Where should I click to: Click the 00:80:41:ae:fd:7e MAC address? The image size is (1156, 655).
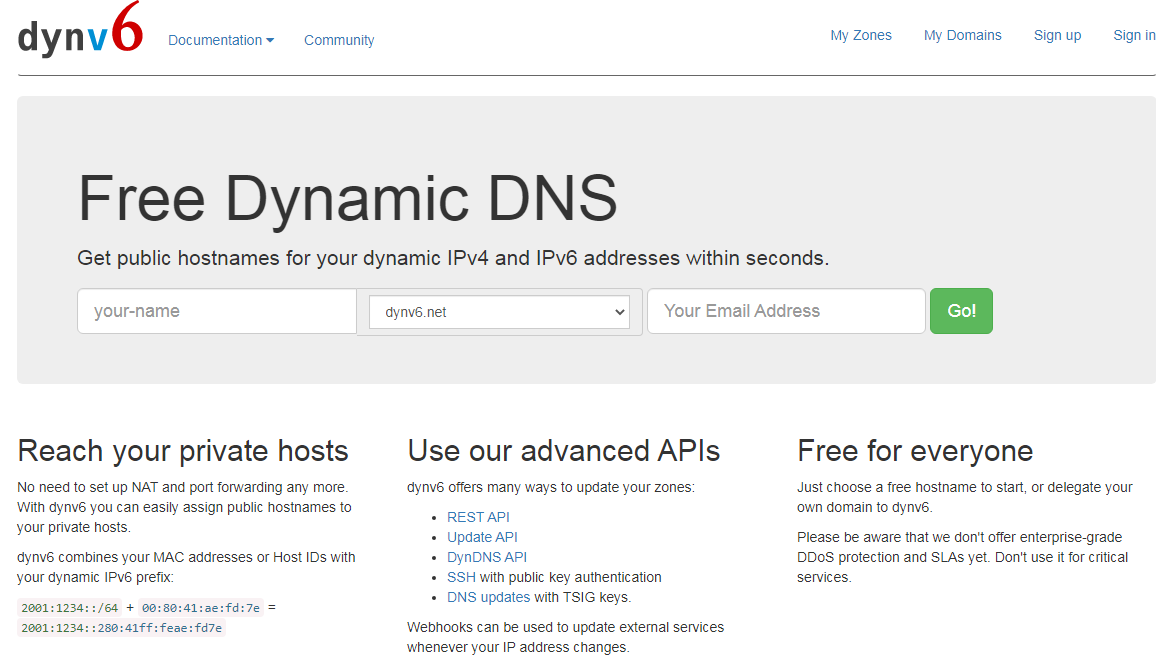tap(201, 608)
